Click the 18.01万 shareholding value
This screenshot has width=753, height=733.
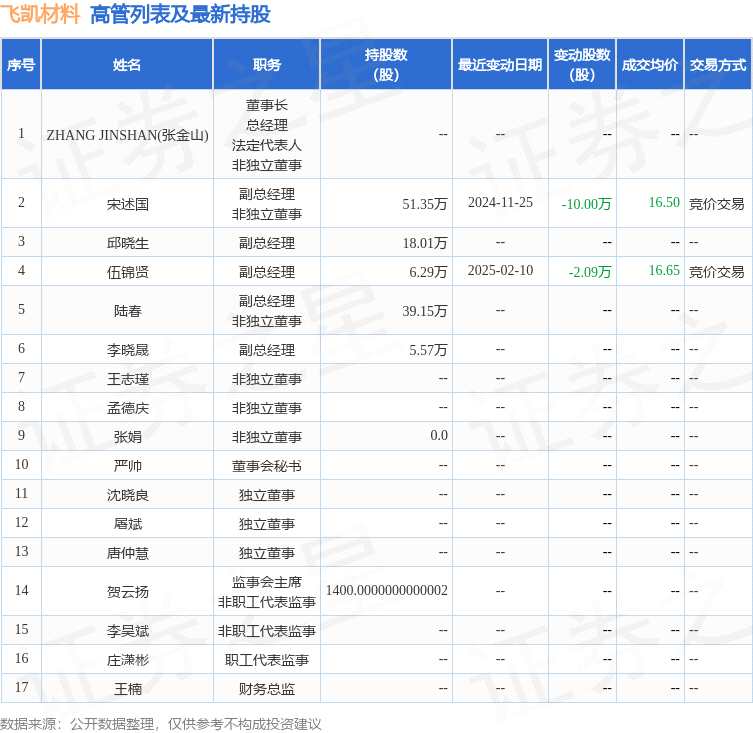click(425, 243)
